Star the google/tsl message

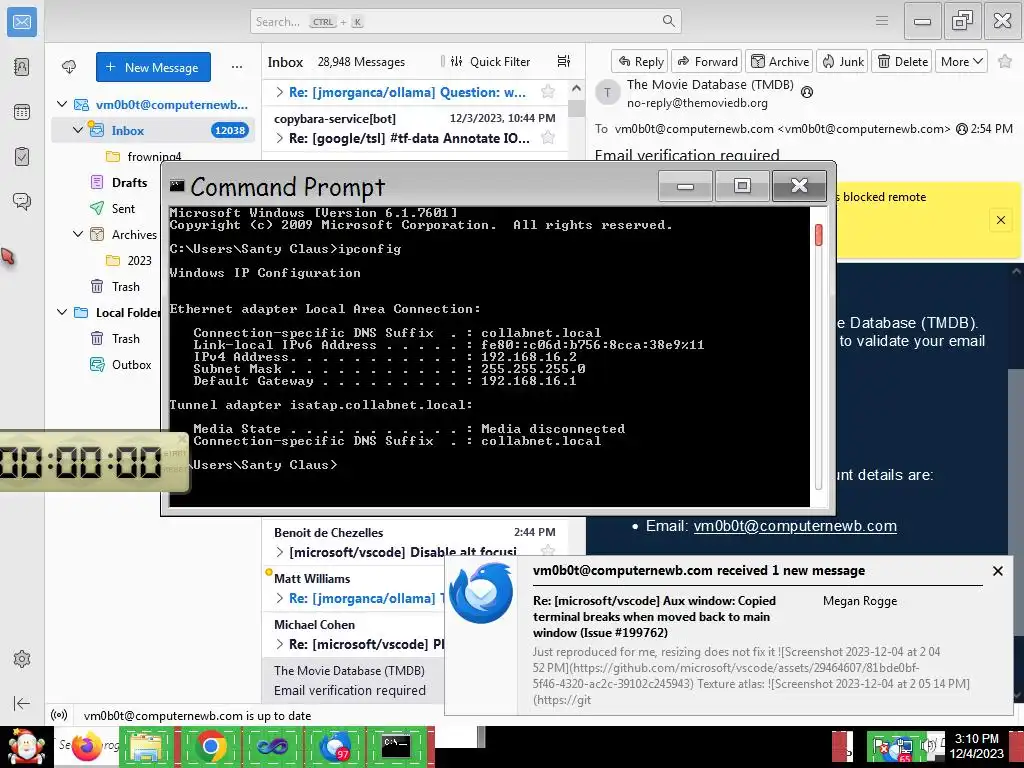(548, 138)
